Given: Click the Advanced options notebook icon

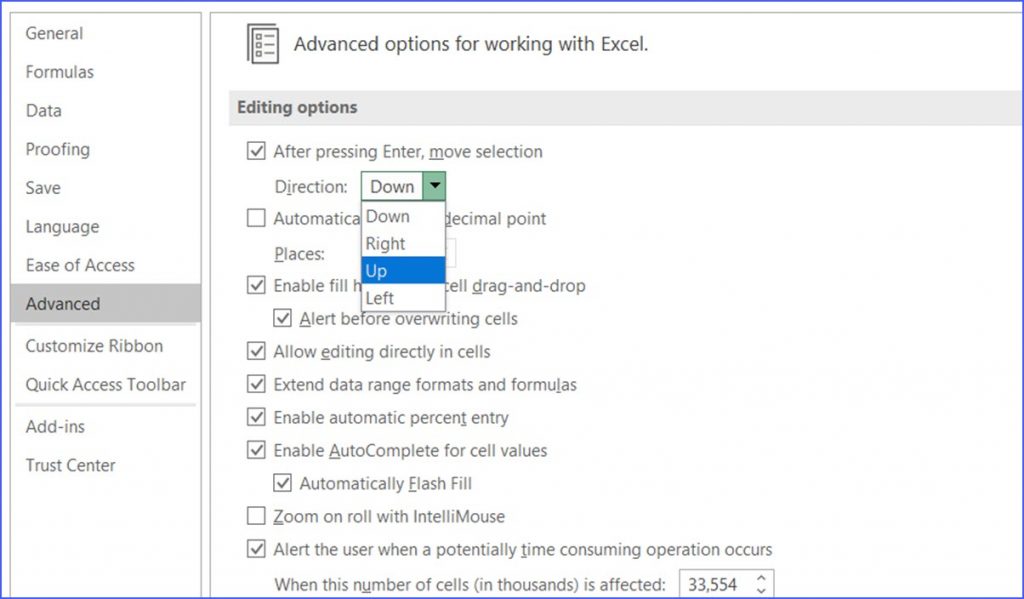Looking at the screenshot, I should tap(262, 44).
